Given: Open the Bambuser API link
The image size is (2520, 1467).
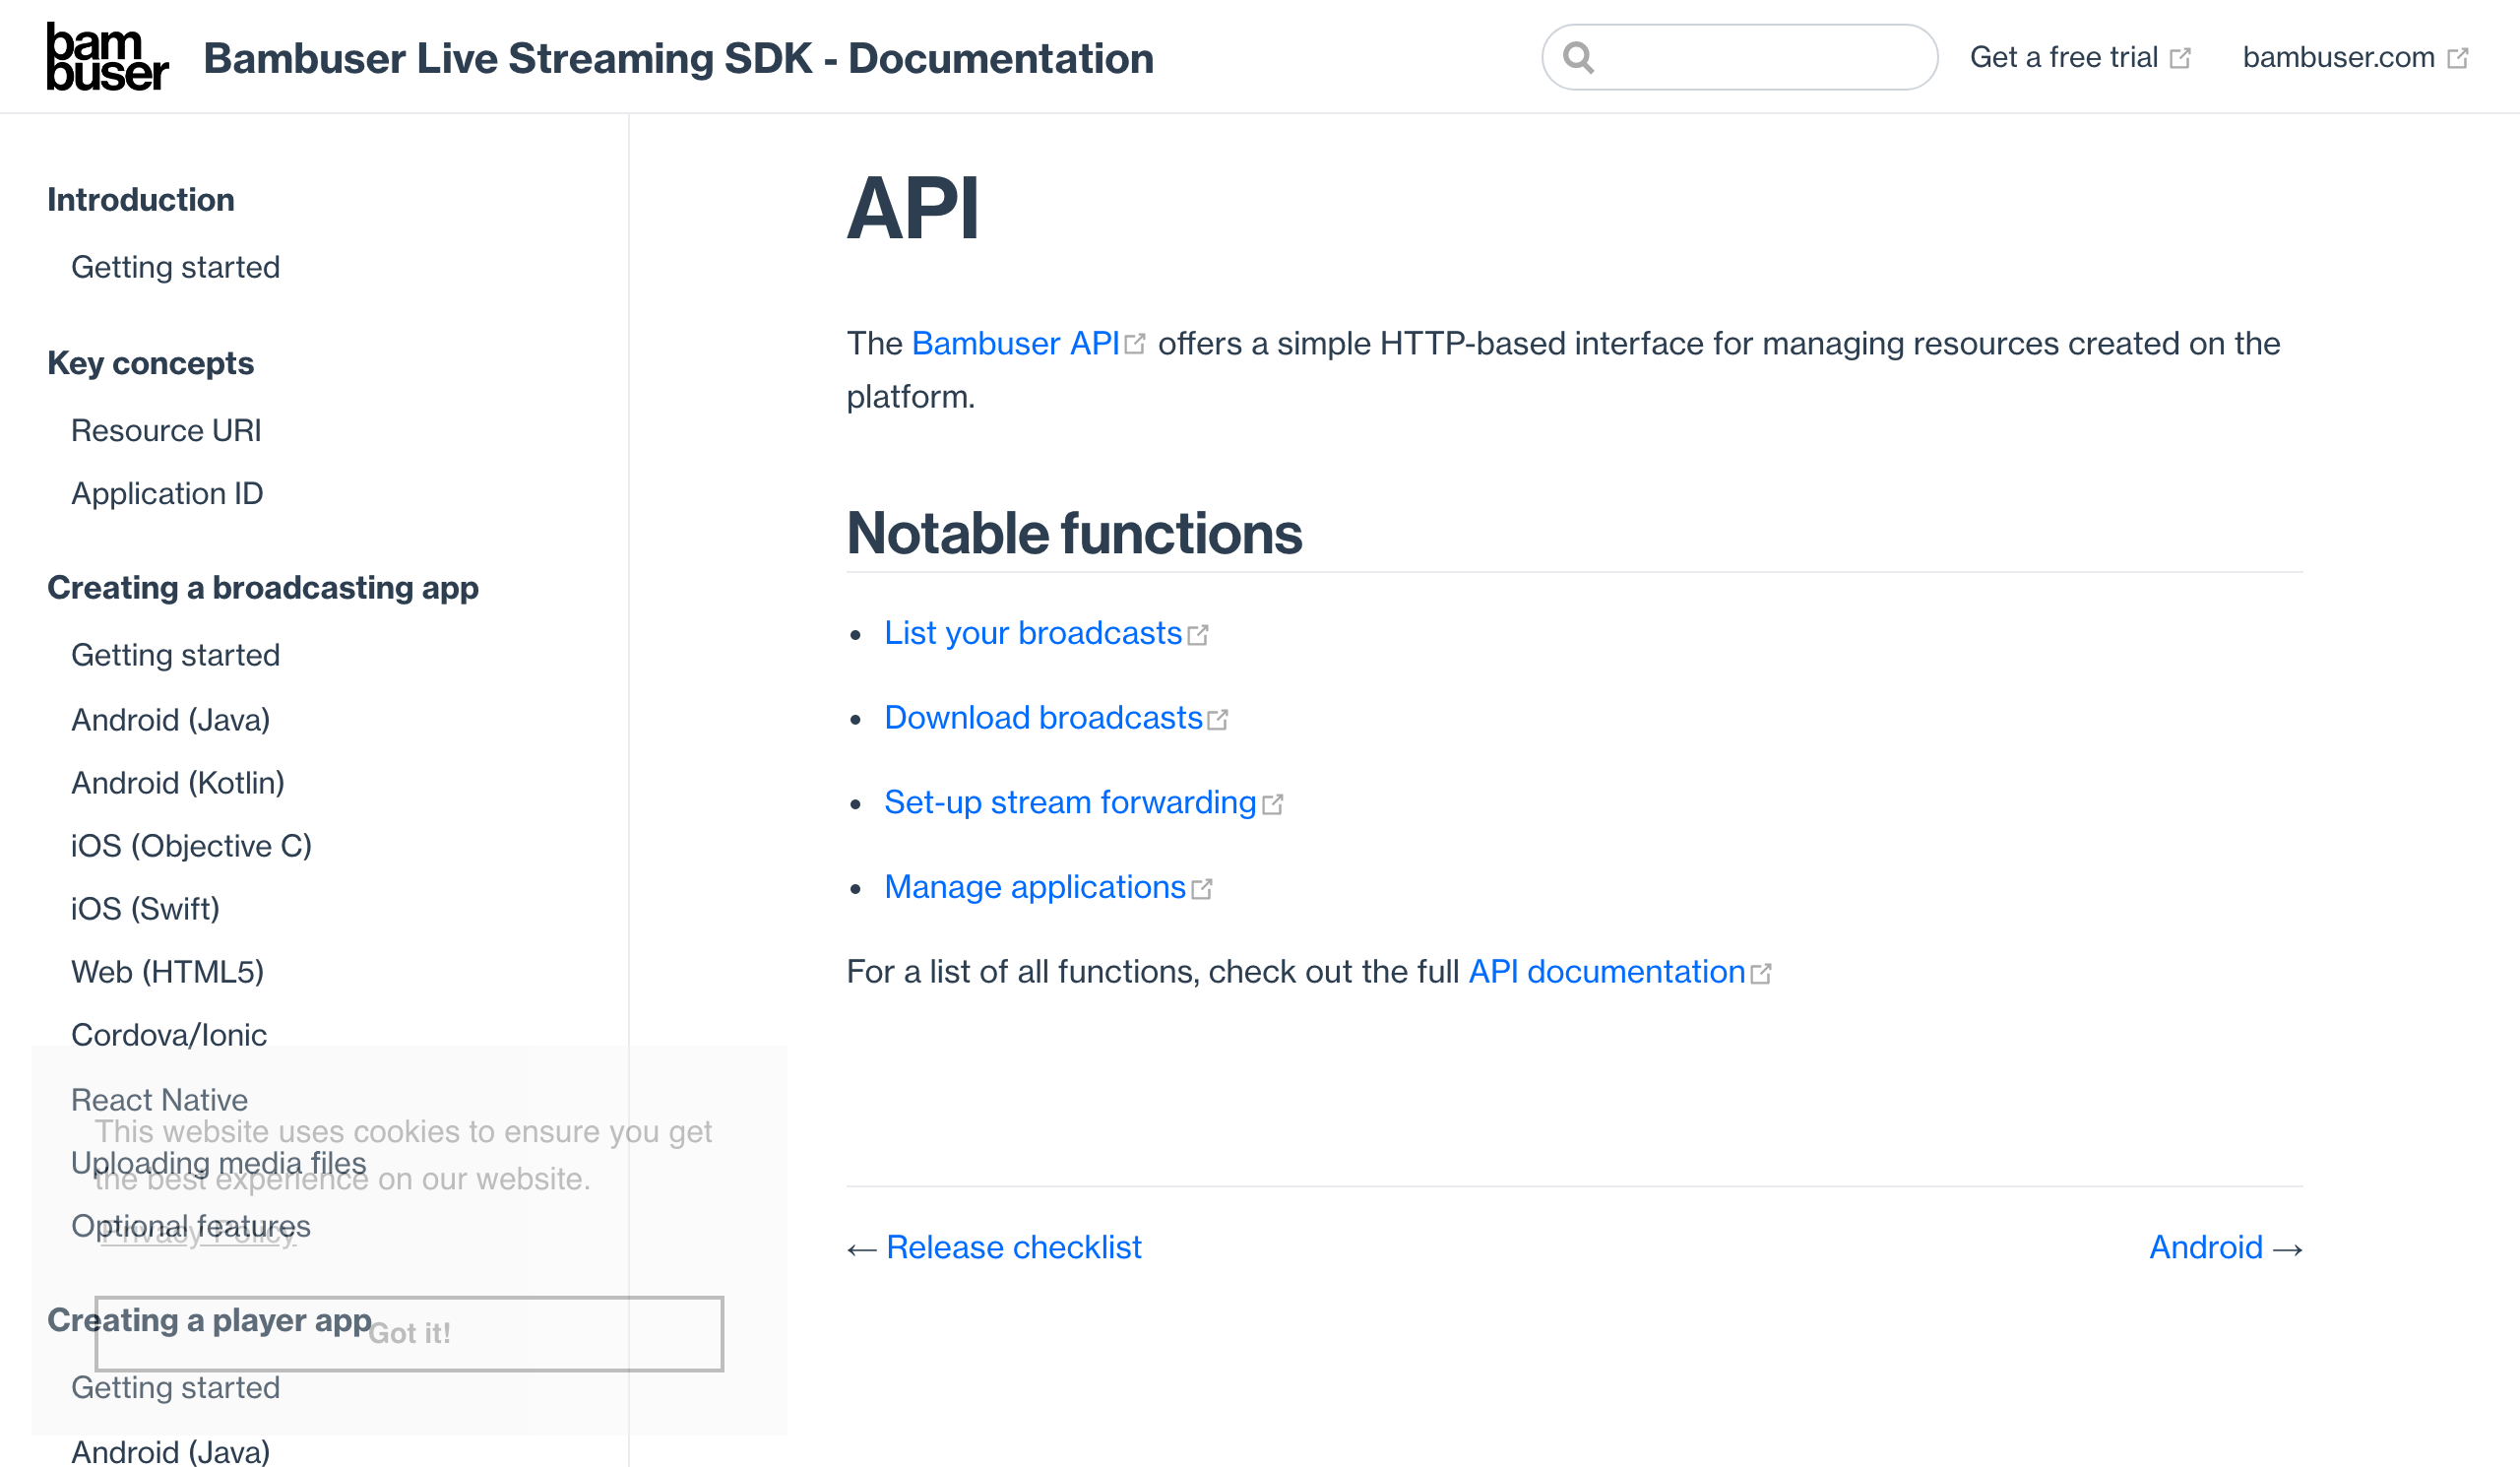Looking at the screenshot, I should click(x=1015, y=343).
